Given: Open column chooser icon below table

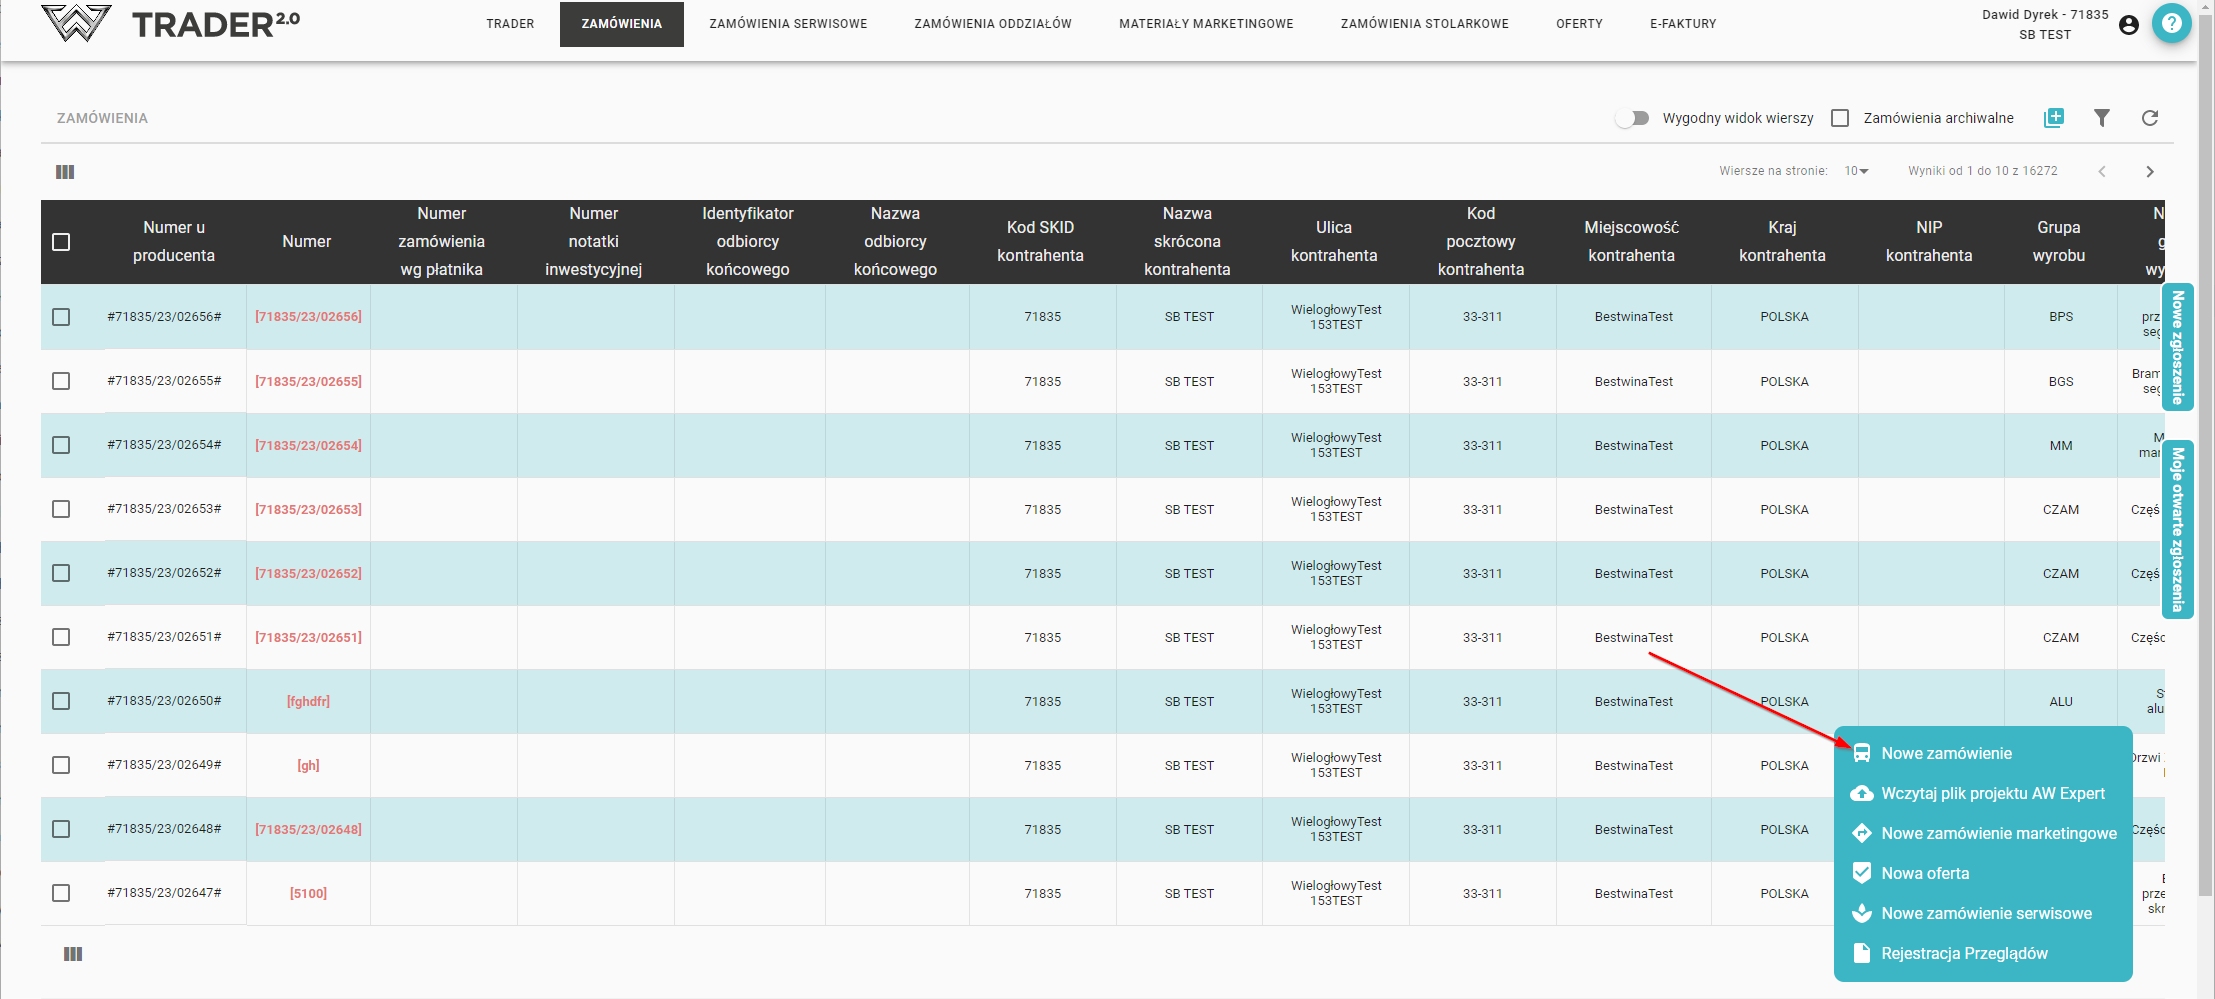Looking at the screenshot, I should pyautogui.click(x=73, y=954).
